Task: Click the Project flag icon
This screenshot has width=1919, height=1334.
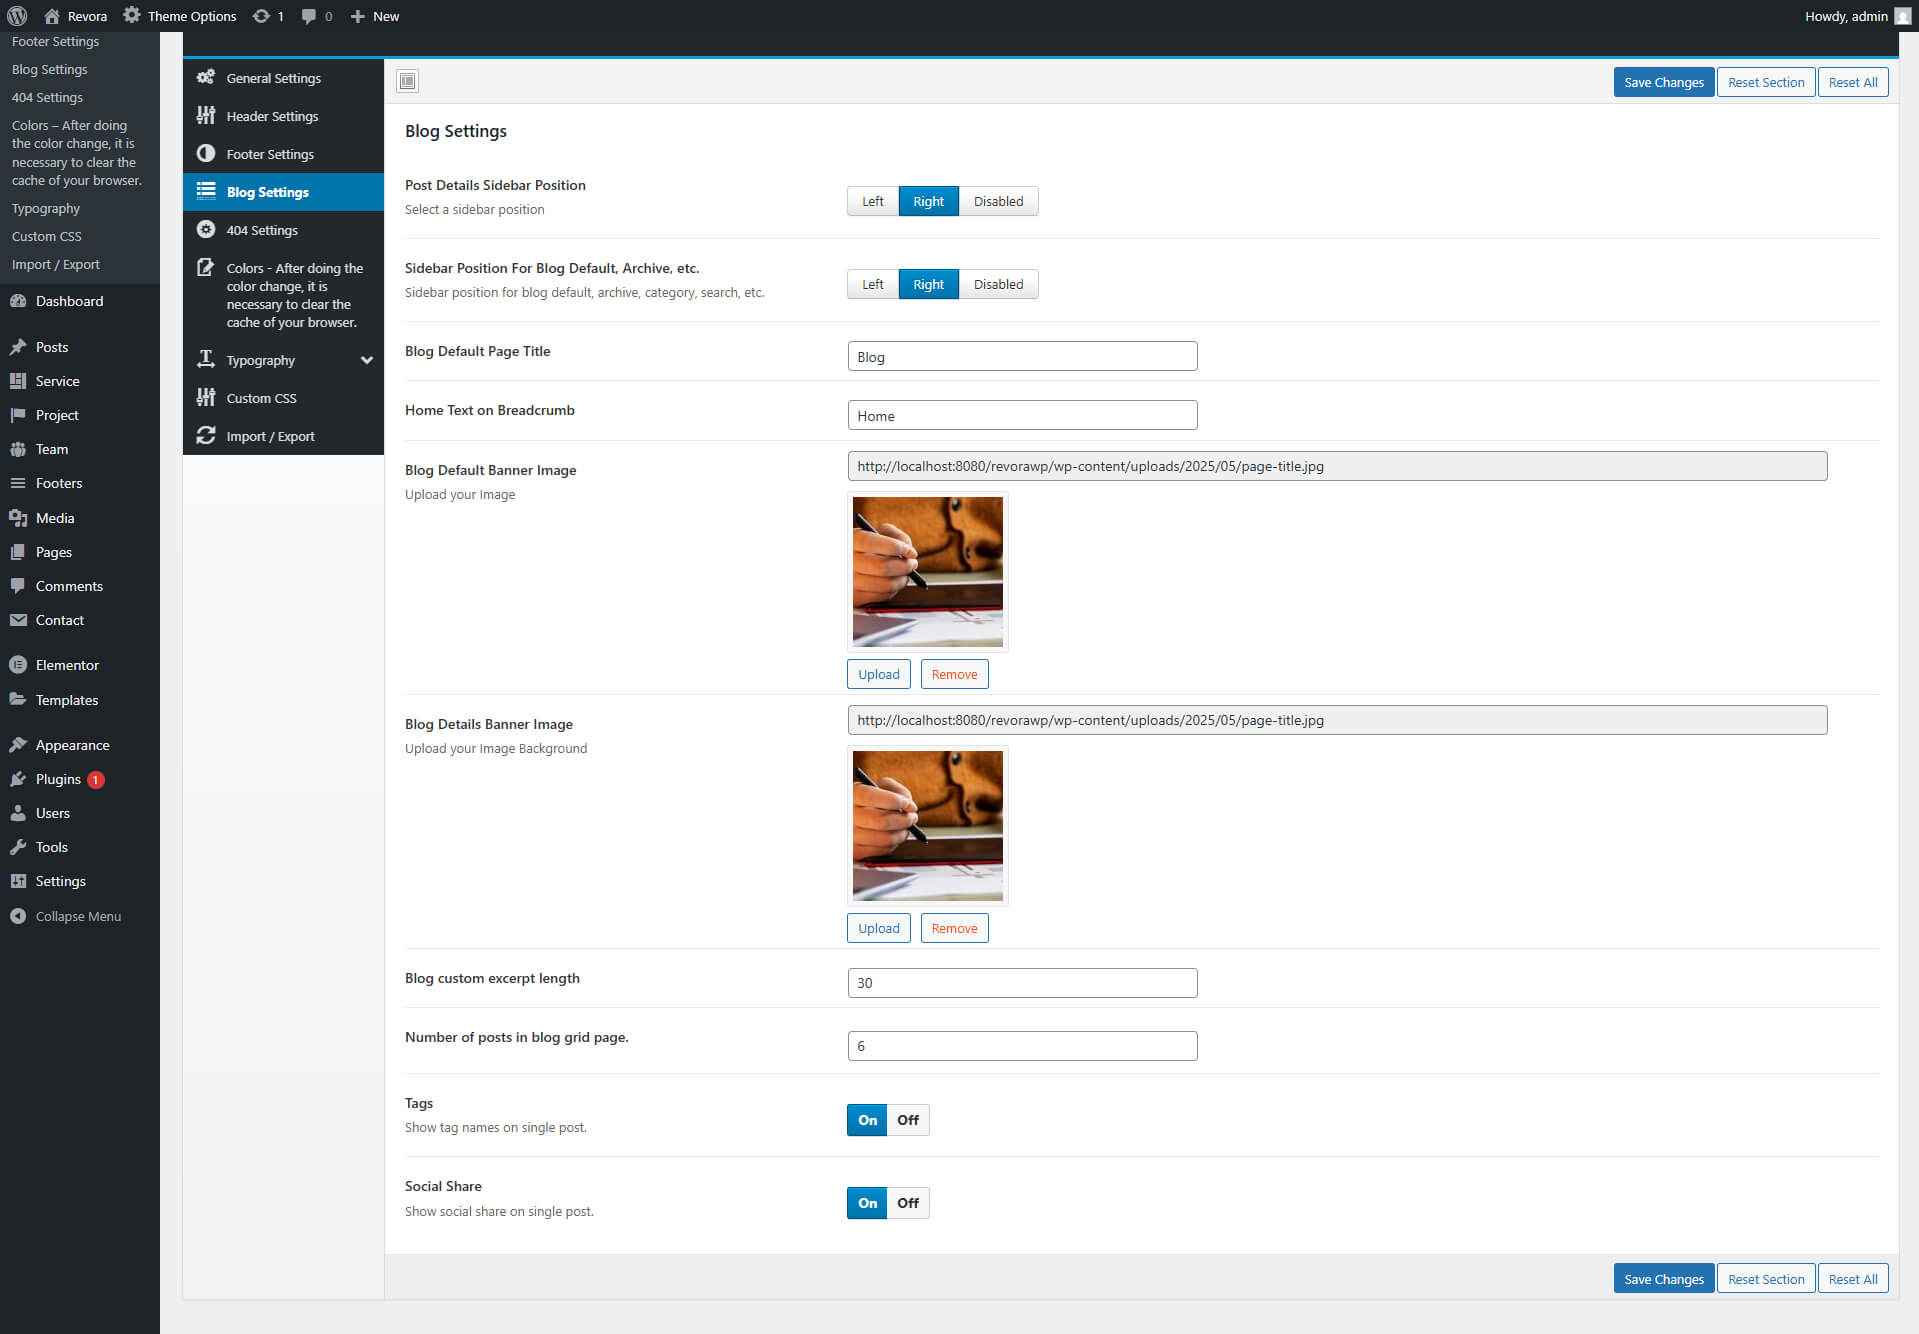Action: (18, 415)
